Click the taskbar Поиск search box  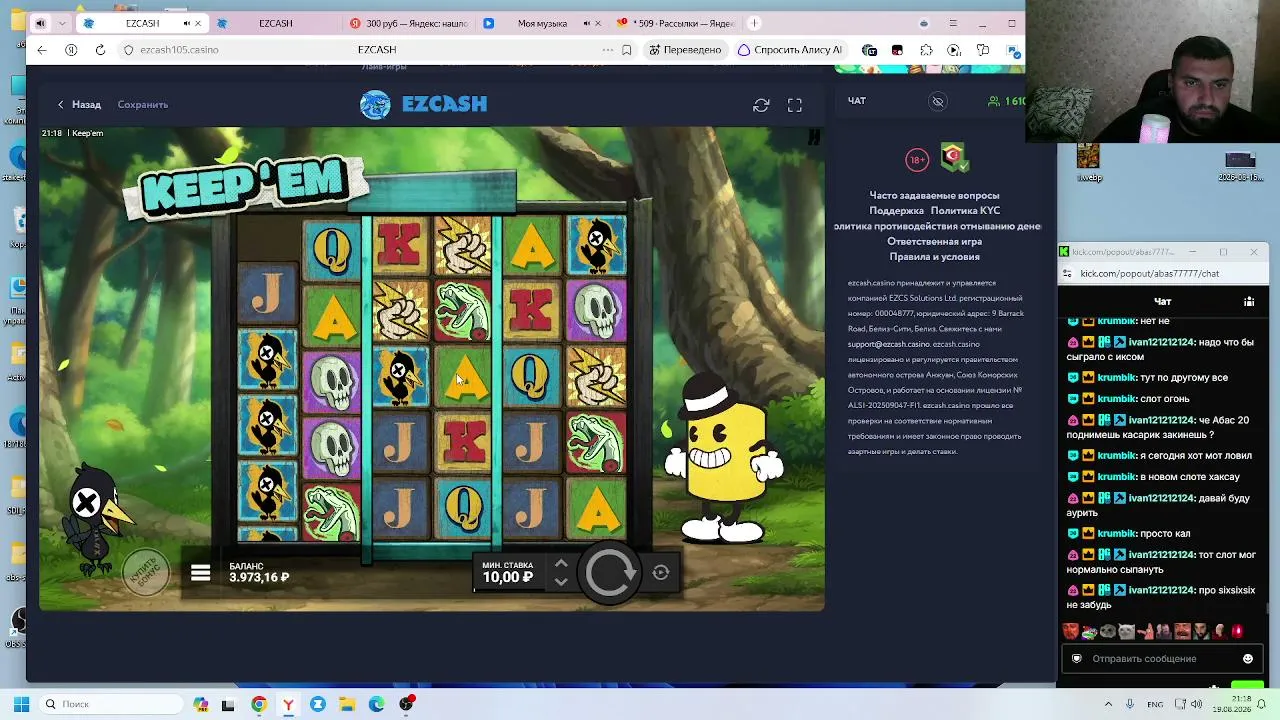(x=112, y=704)
